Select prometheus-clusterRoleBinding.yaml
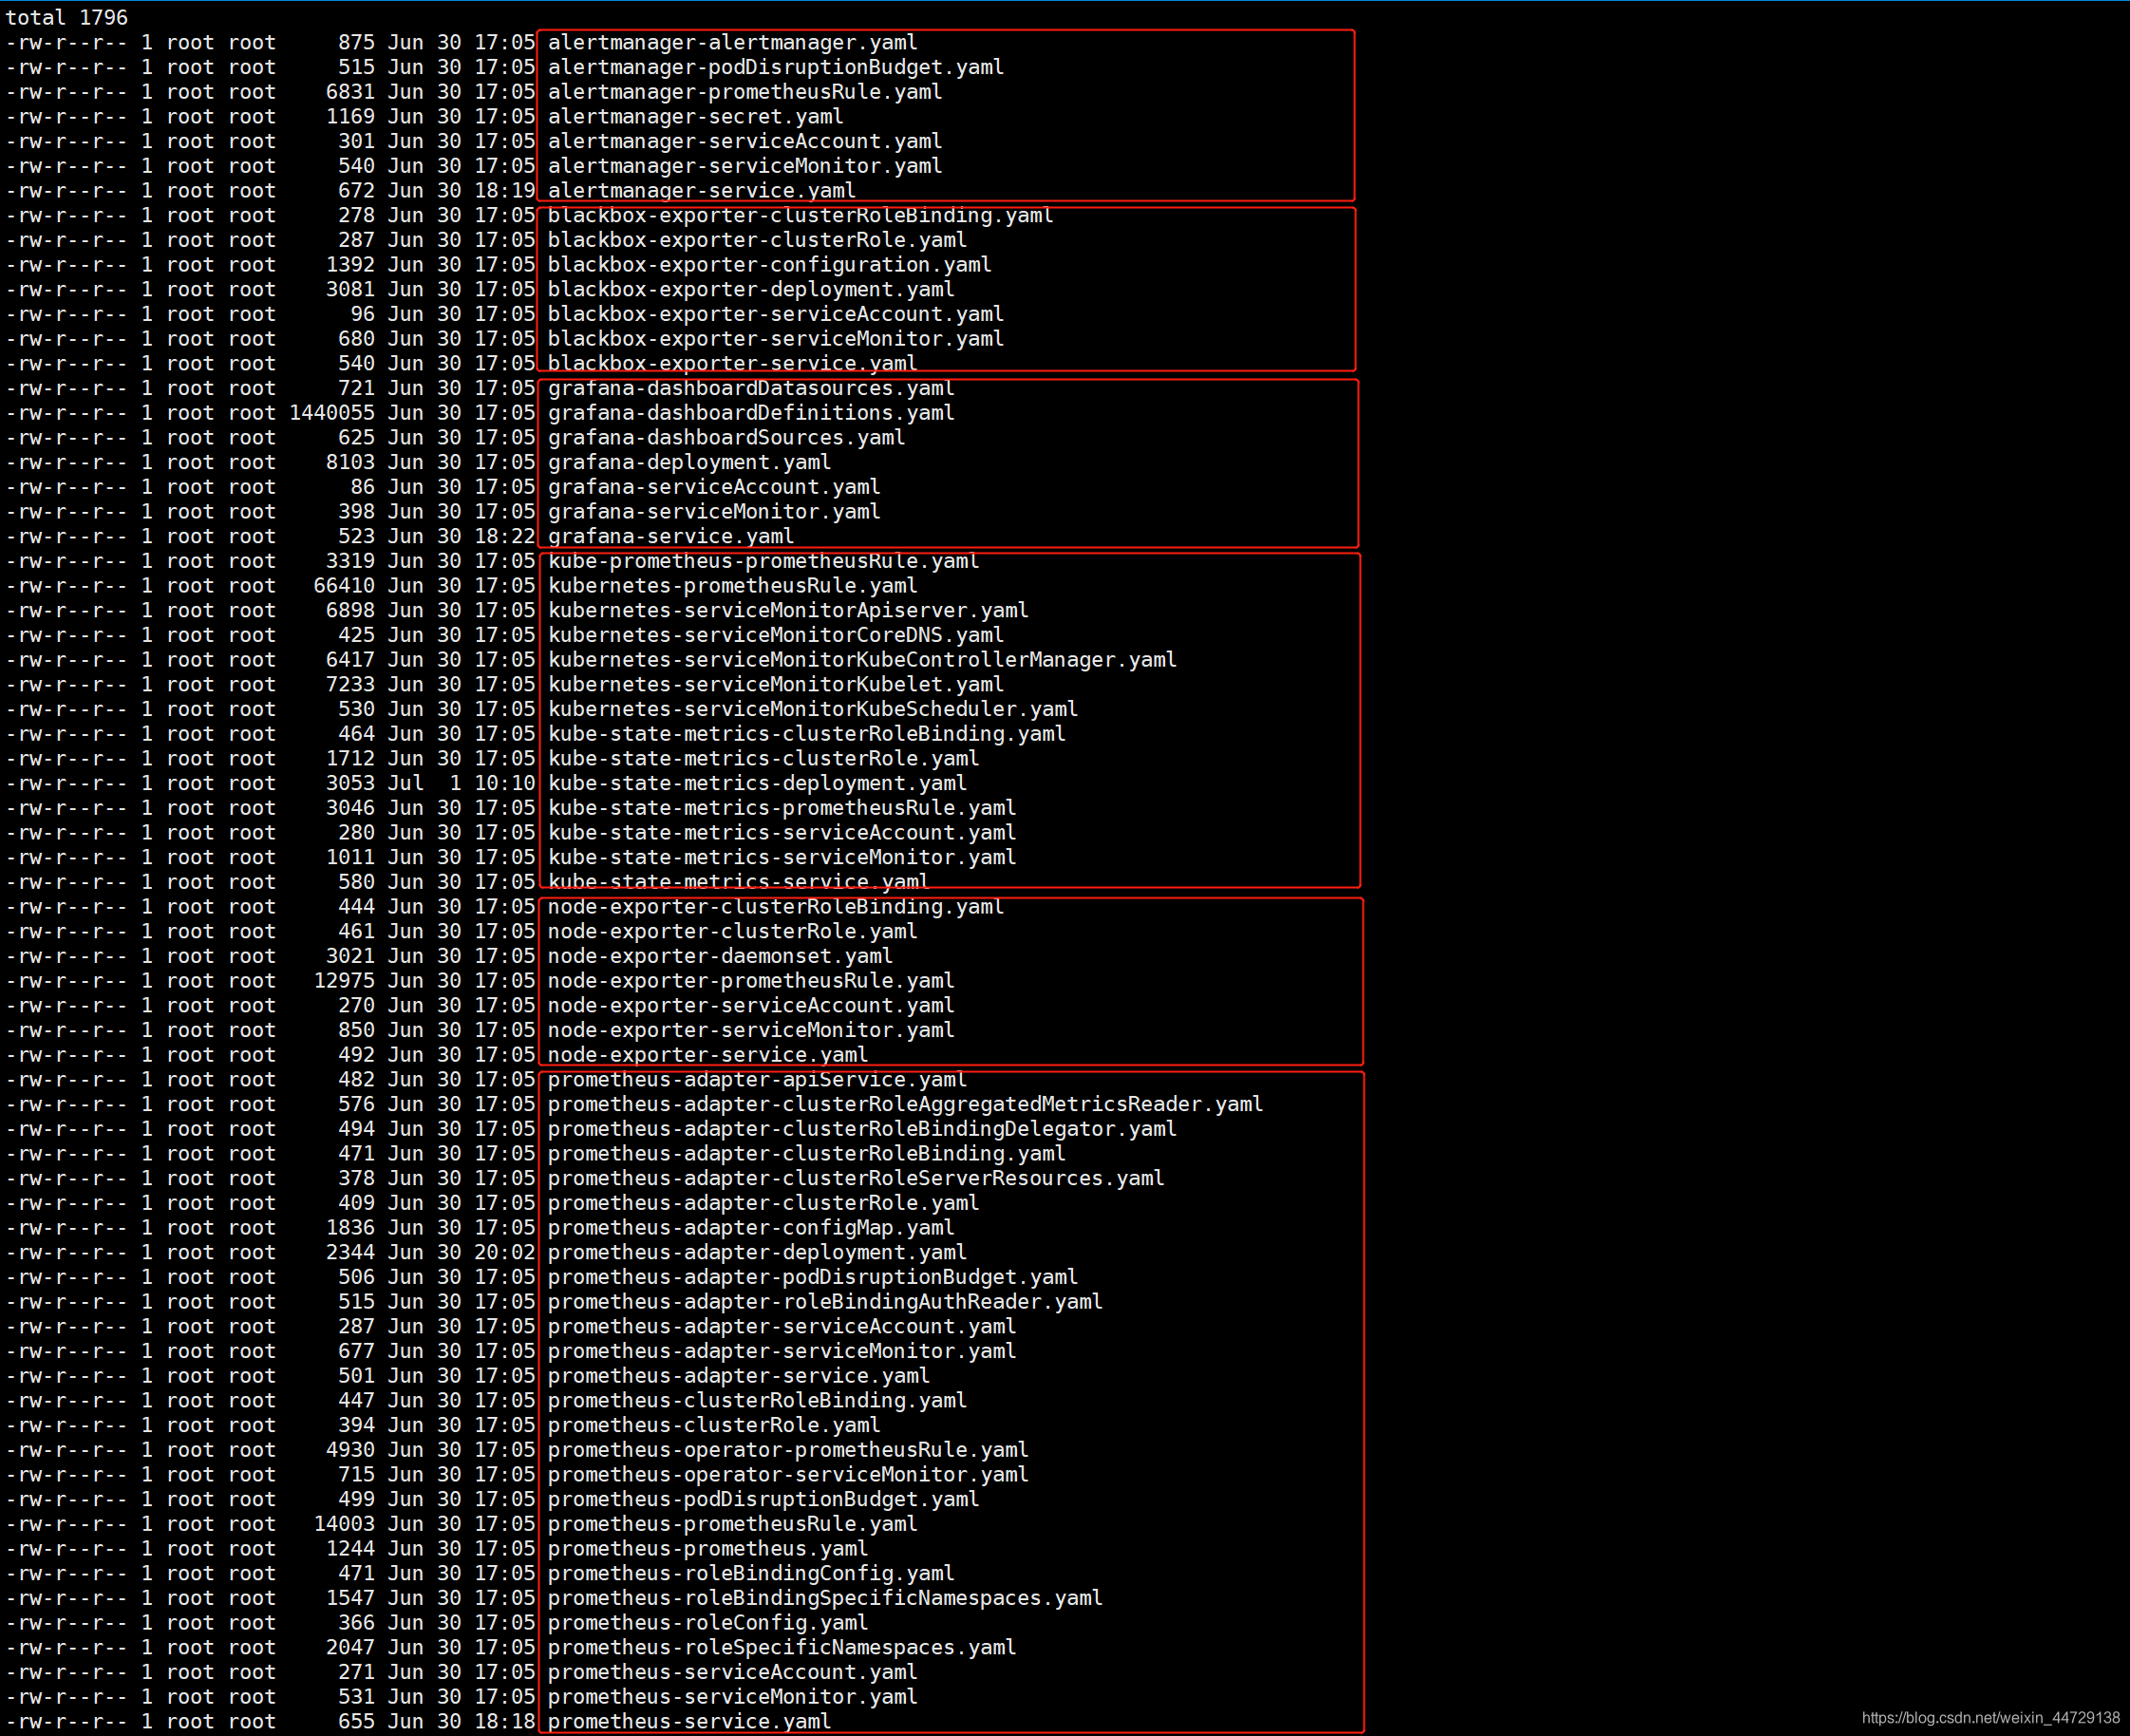This screenshot has width=2130, height=1736. [x=757, y=1400]
